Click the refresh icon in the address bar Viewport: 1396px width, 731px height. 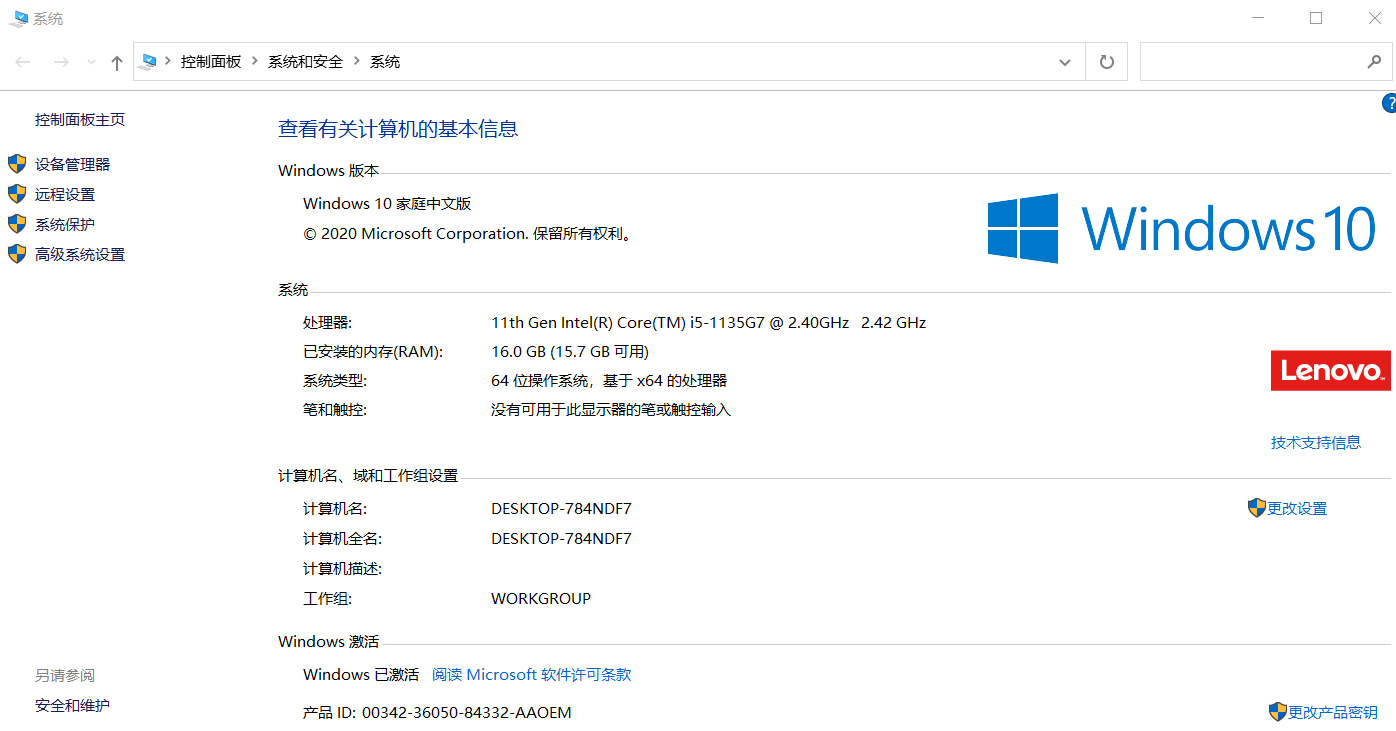(x=1106, y=61)
